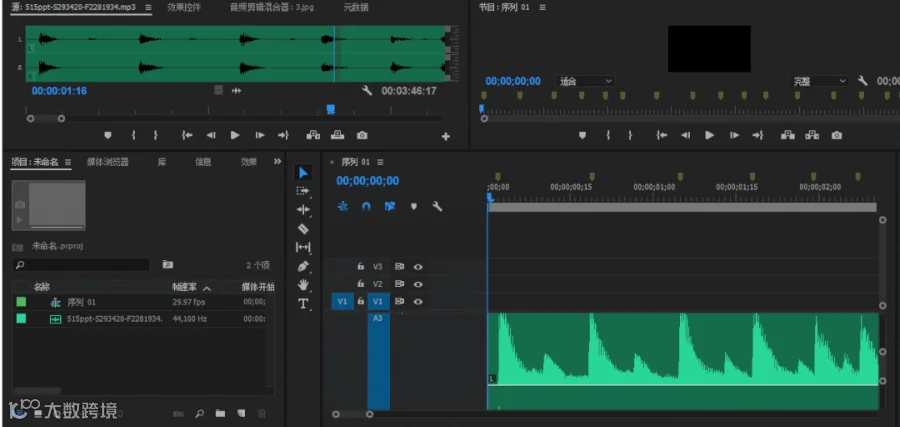This screenshot has height=427, width=900.
Task: Click the New Bin folder icon
Action: tap(220, 413)
